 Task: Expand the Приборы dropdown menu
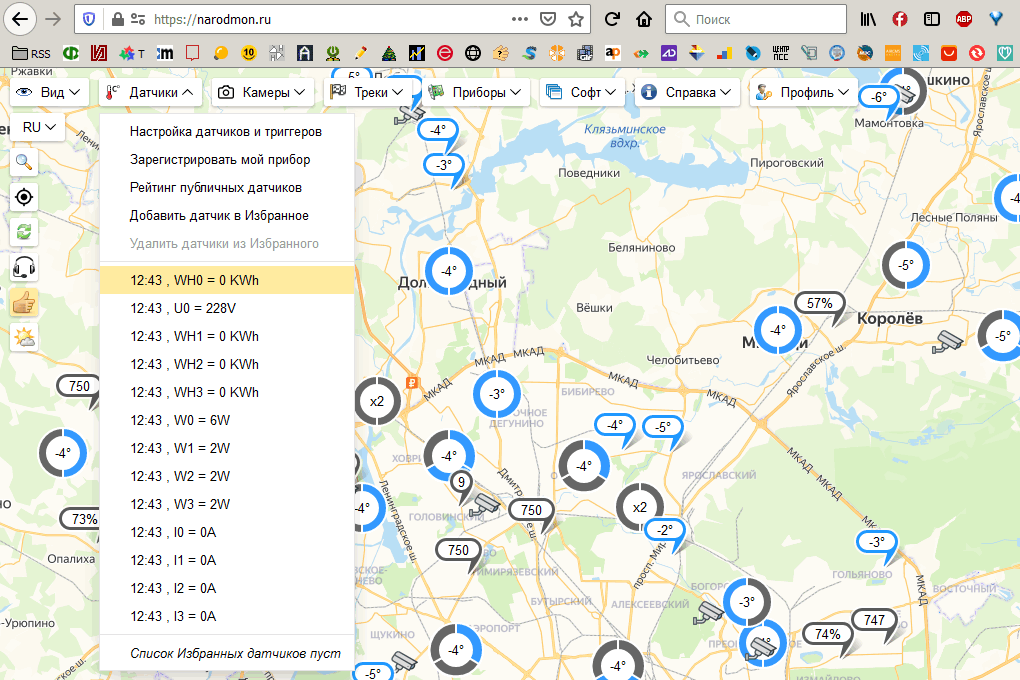[476, 92]
